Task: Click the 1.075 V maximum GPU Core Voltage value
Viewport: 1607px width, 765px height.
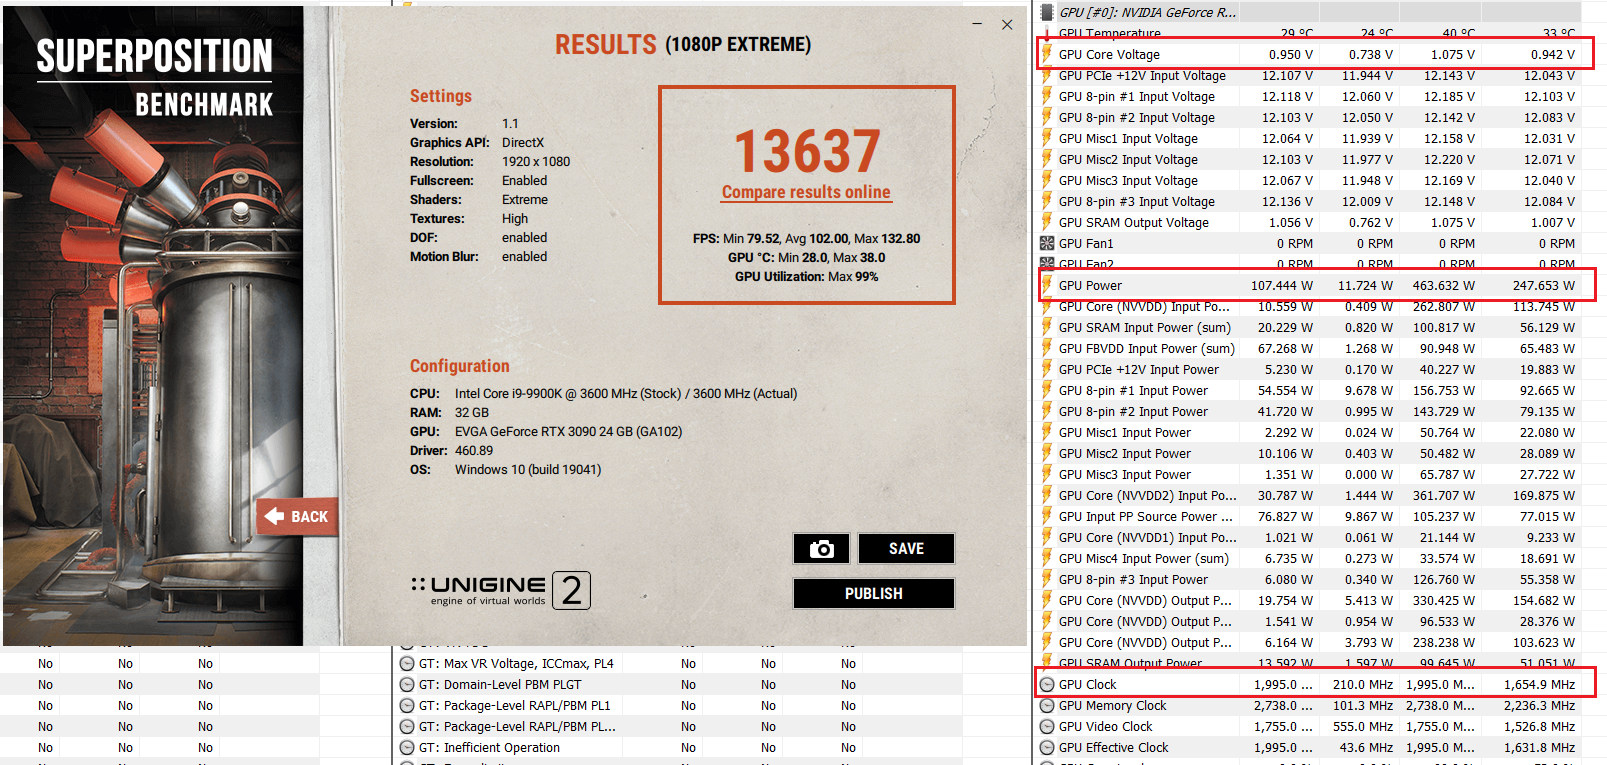Action: coord(1452,54)
